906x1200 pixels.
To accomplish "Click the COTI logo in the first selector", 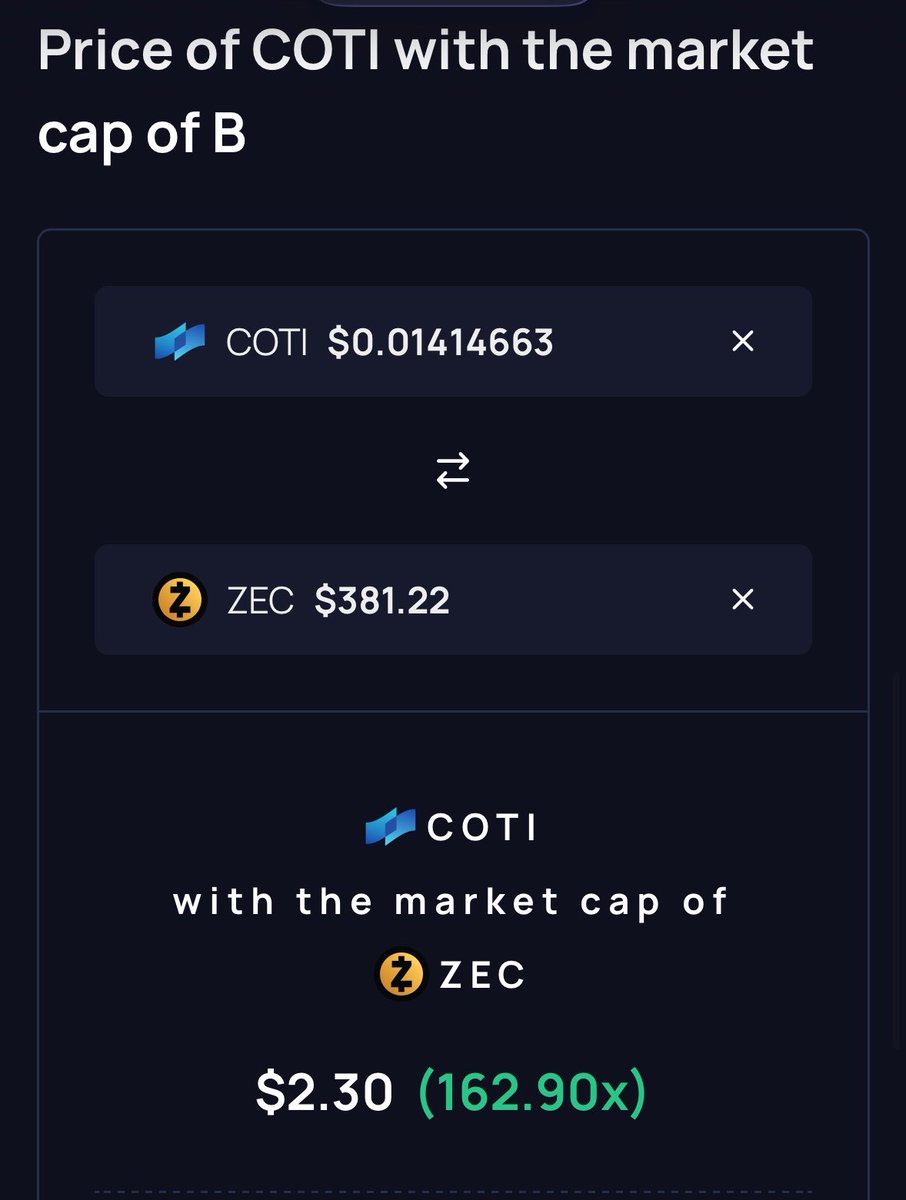I will (x=180, y=342).
